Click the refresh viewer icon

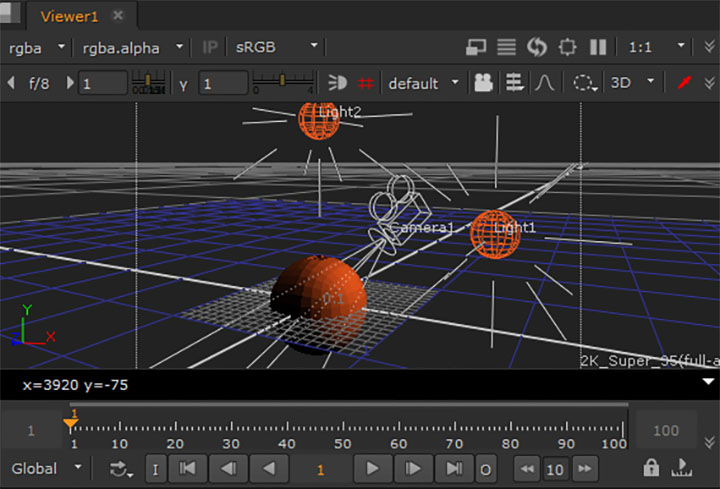[x=537, y=47]
